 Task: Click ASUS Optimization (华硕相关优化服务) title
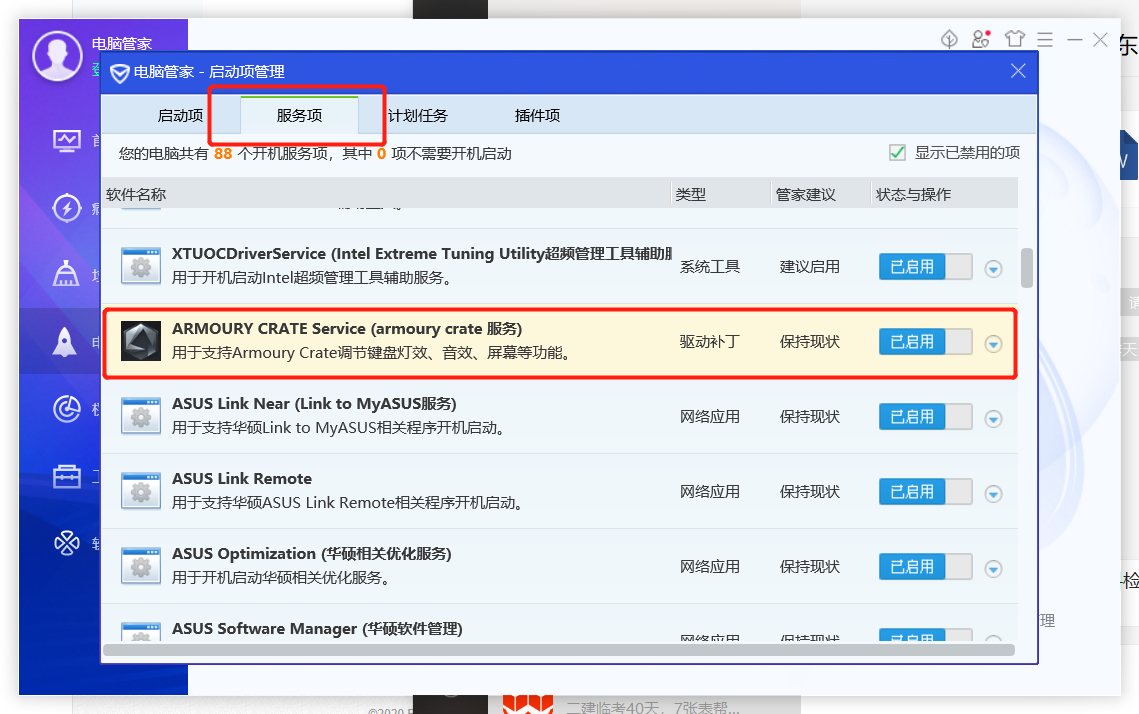(x=312, y=553)
